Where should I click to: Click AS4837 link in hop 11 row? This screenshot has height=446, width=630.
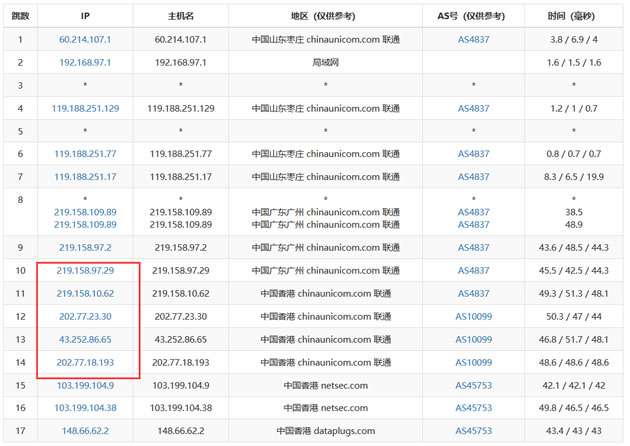474,293
